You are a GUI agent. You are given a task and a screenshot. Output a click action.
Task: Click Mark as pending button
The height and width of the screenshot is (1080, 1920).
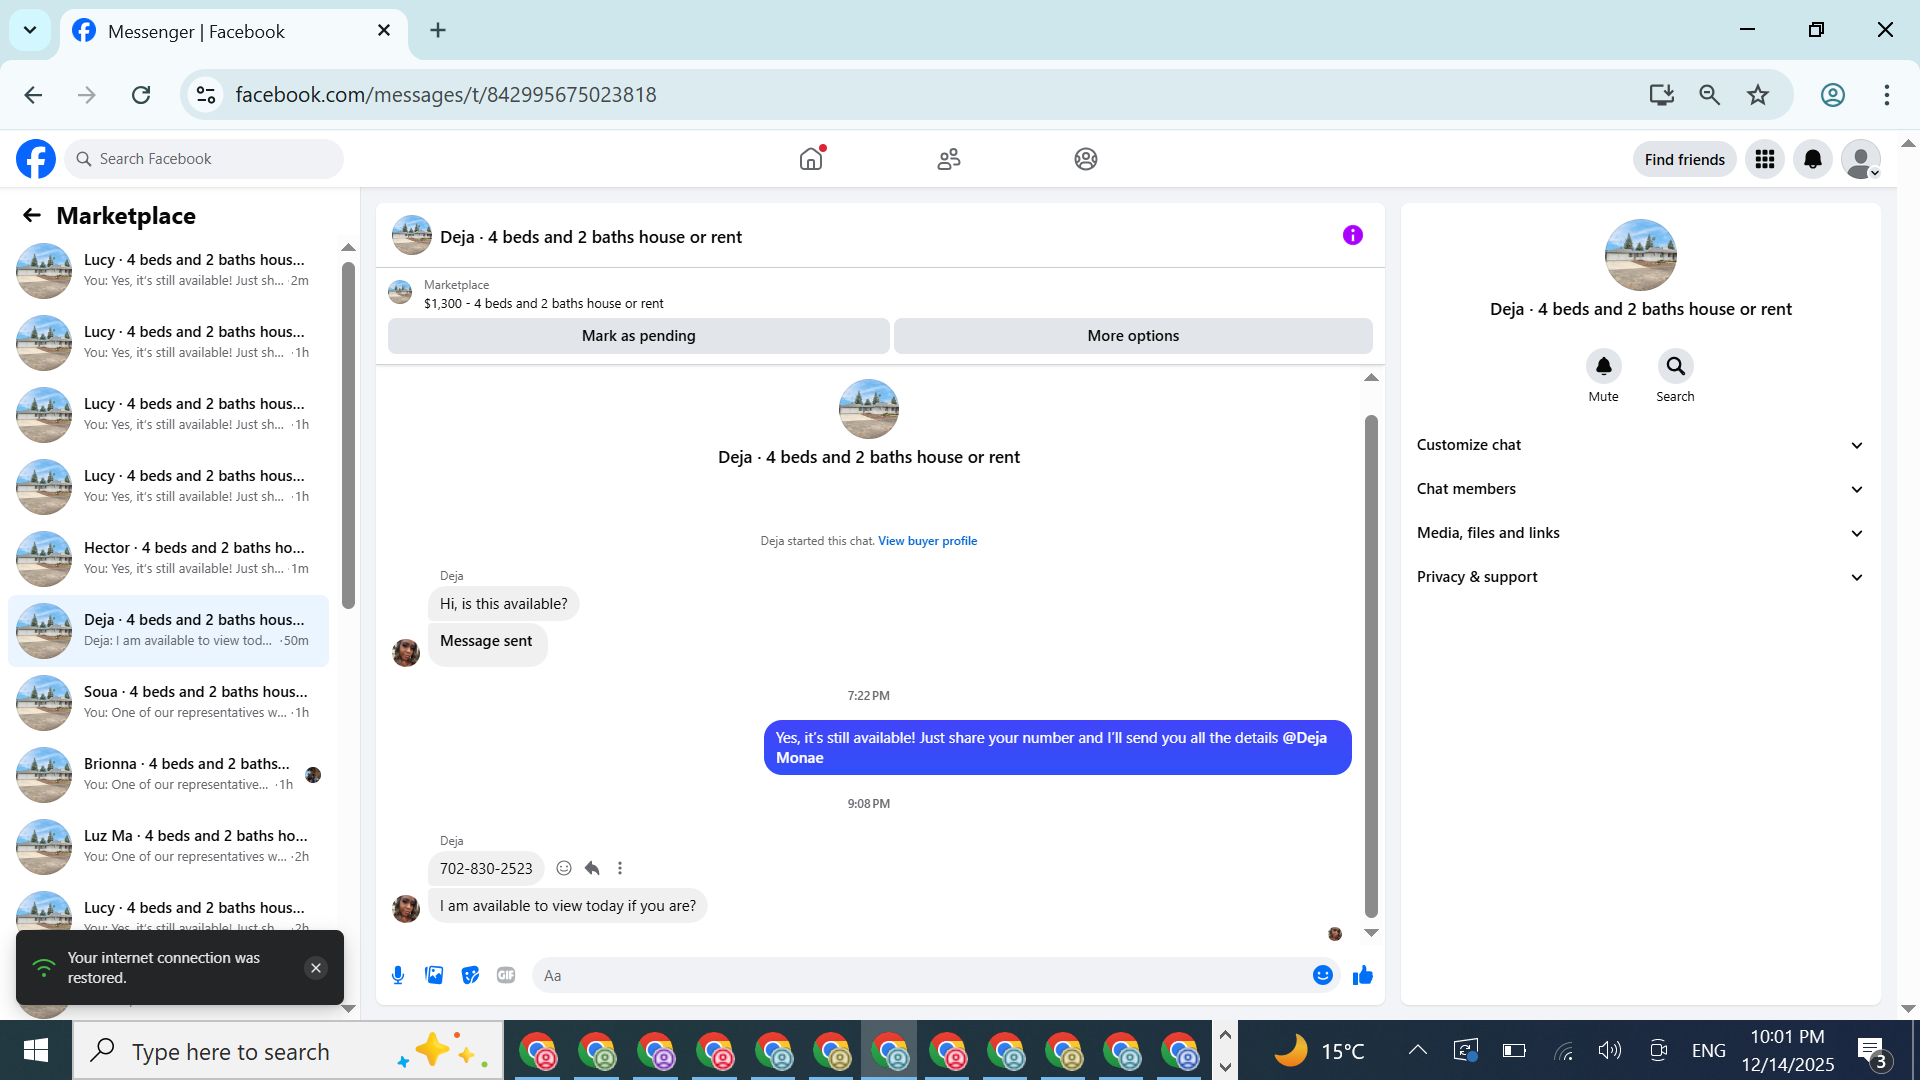click(x=638, y=336)
